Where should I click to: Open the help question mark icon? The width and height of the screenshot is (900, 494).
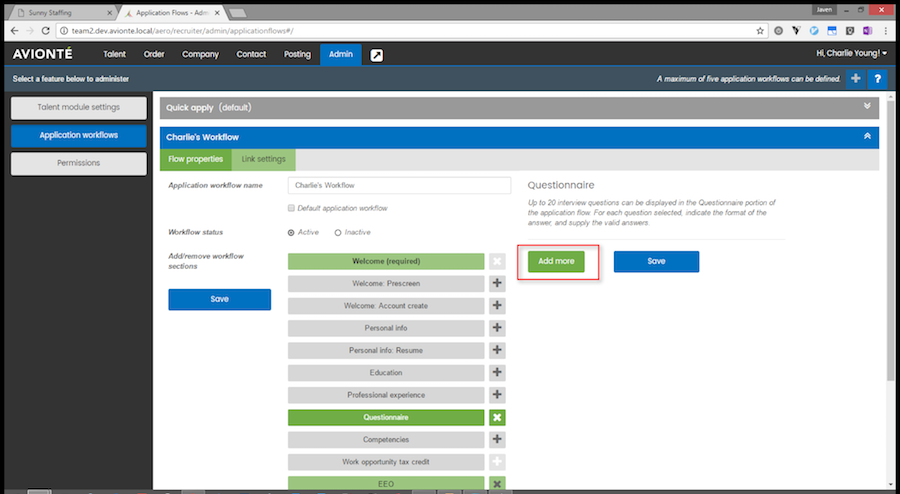878,79
